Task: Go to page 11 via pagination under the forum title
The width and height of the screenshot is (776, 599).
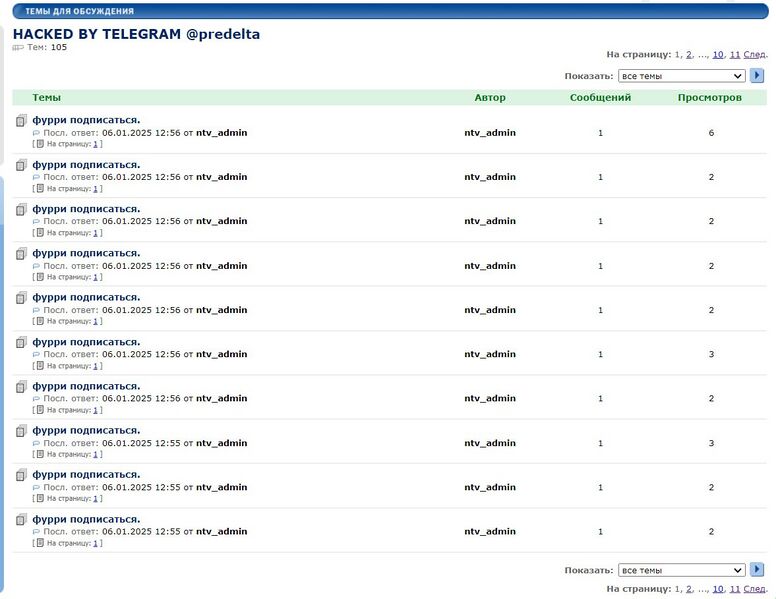Action: (x=735, y=54)
